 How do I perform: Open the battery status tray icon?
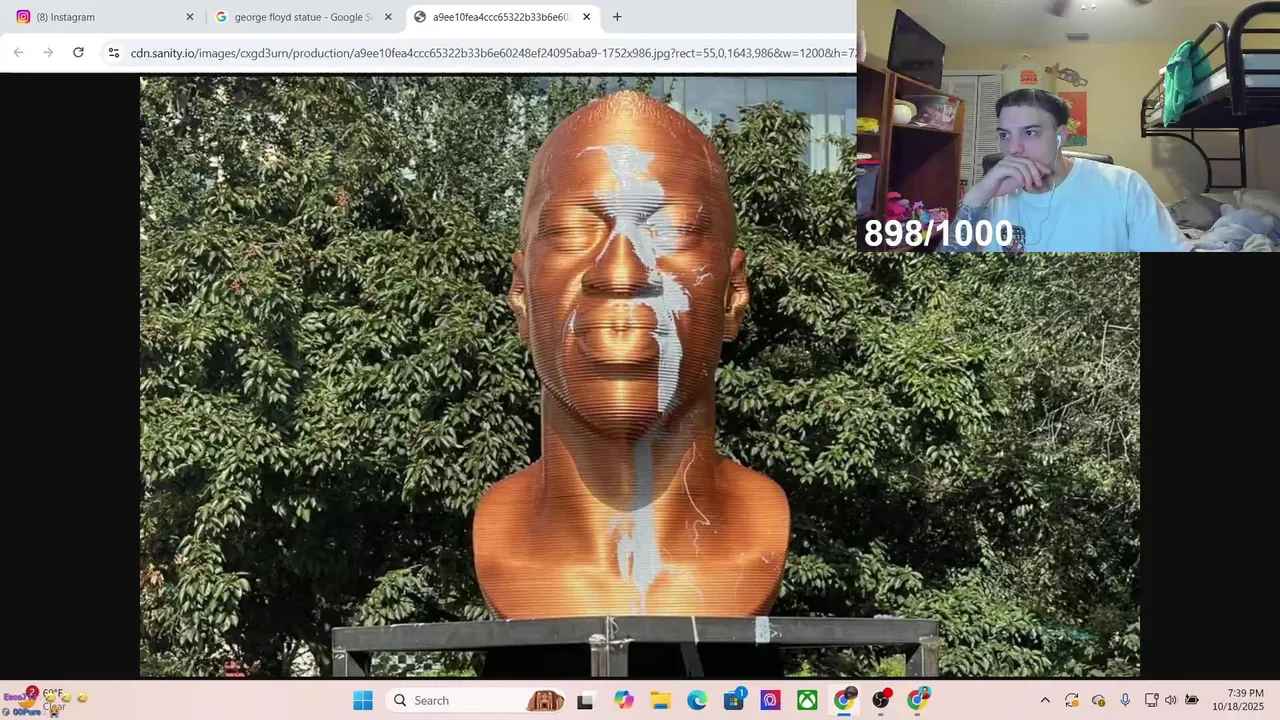(1192, 700)
